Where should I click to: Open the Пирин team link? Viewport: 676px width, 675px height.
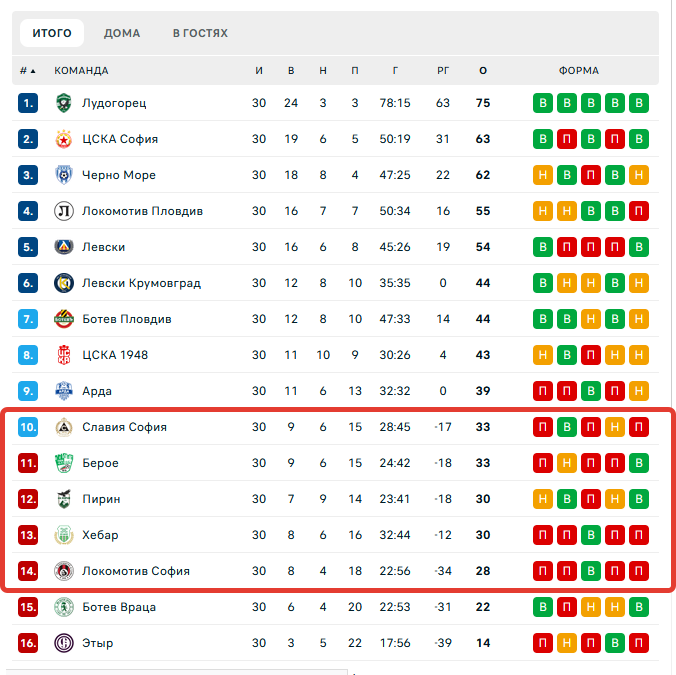click(101, 499)
